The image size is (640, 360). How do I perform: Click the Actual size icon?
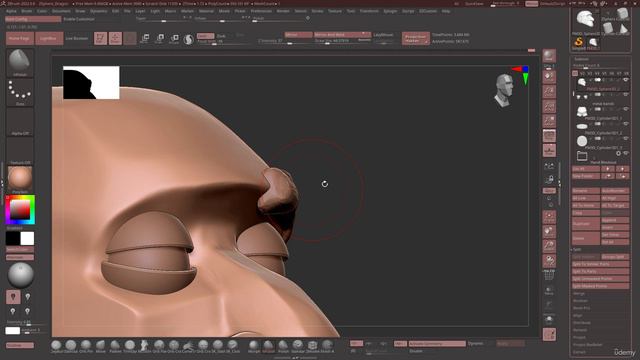(x=549, y=107)
